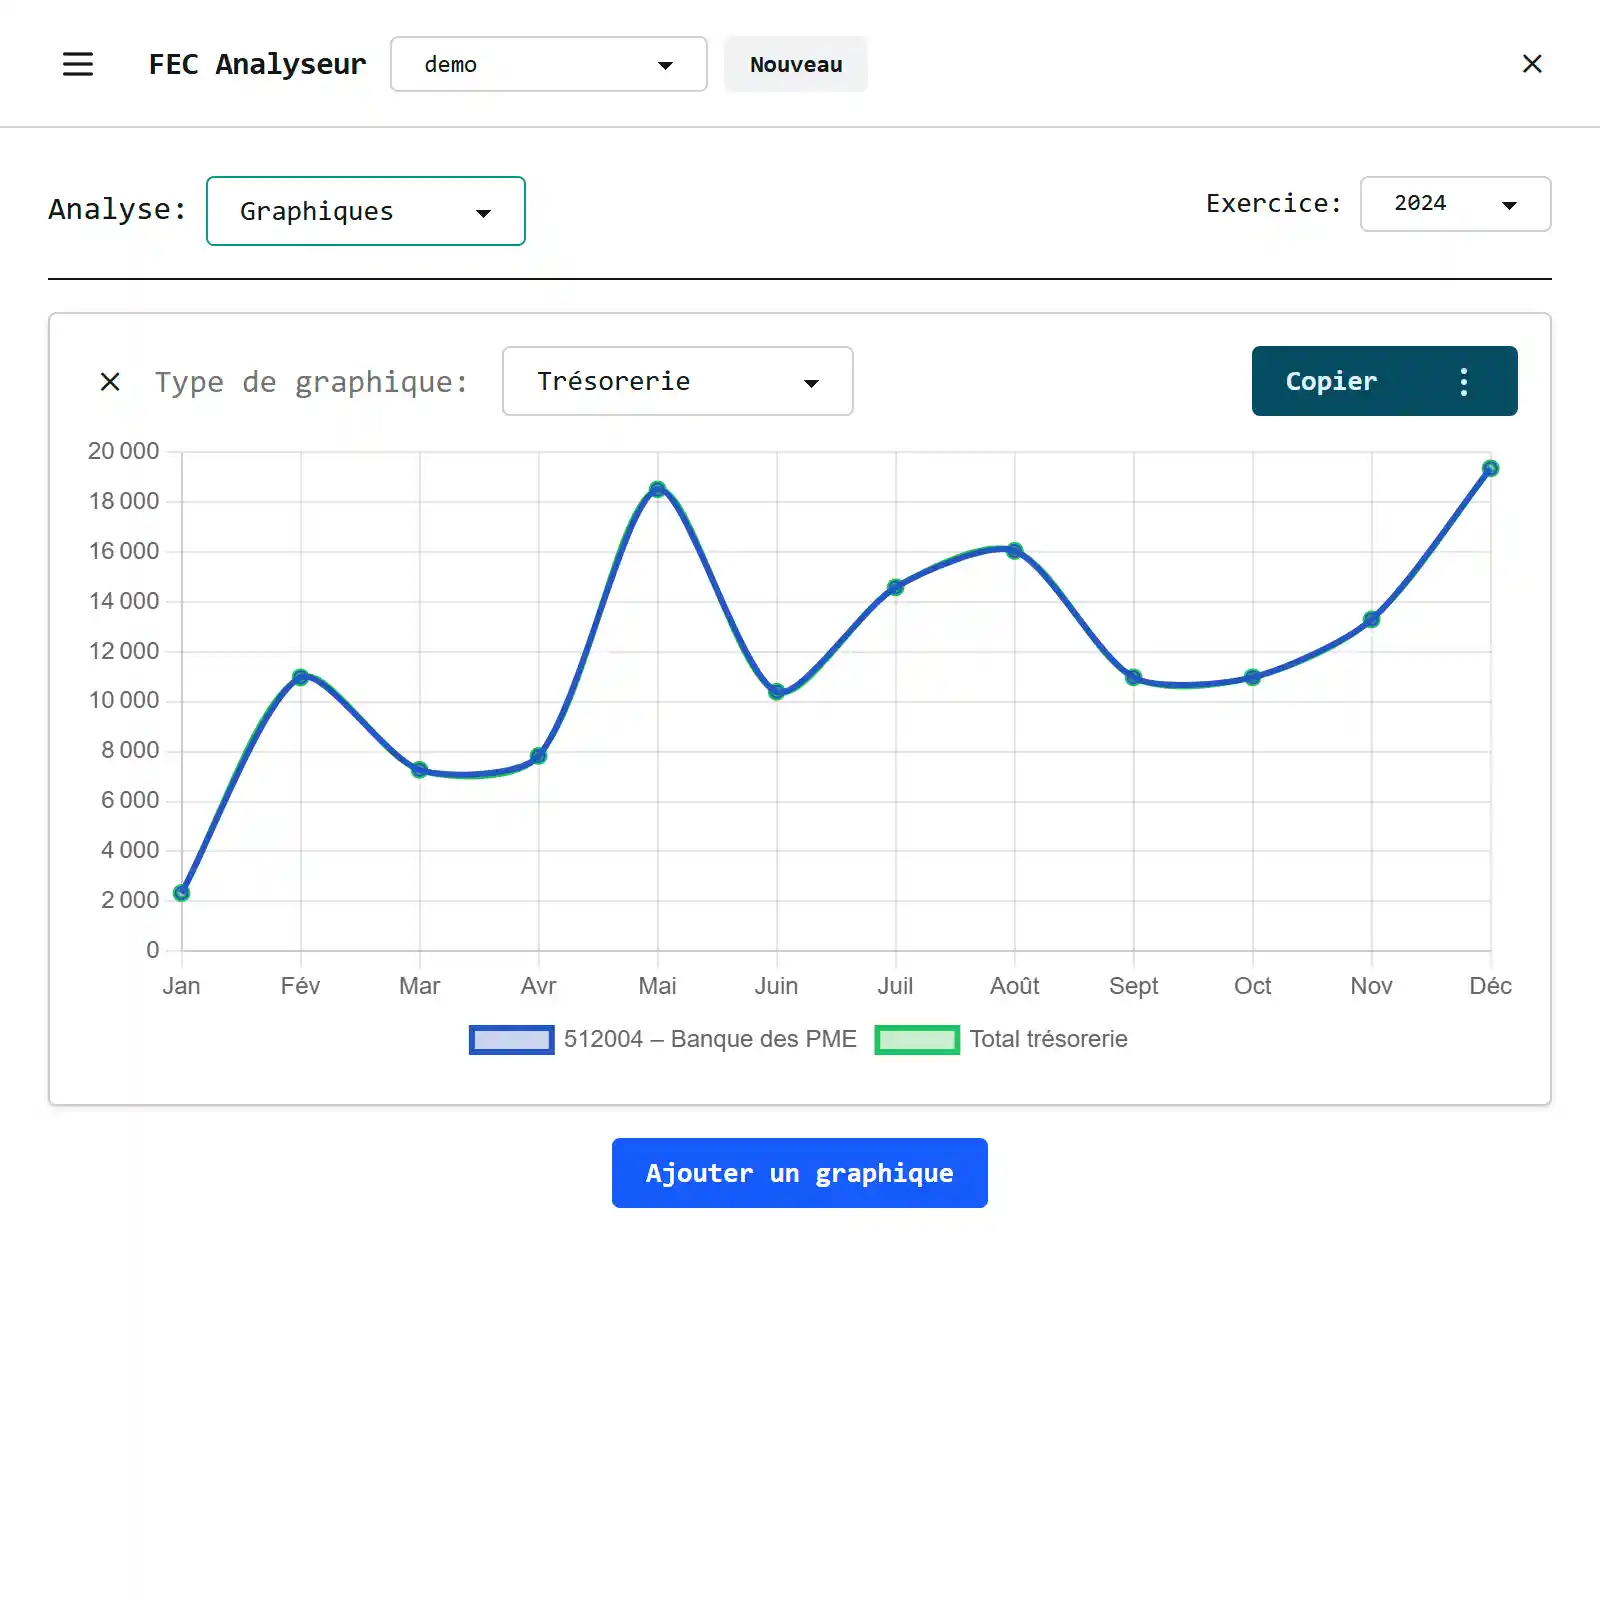
Task: Open the Exercice 2024 year dropdown
Action: click(x=1454, y=204)
